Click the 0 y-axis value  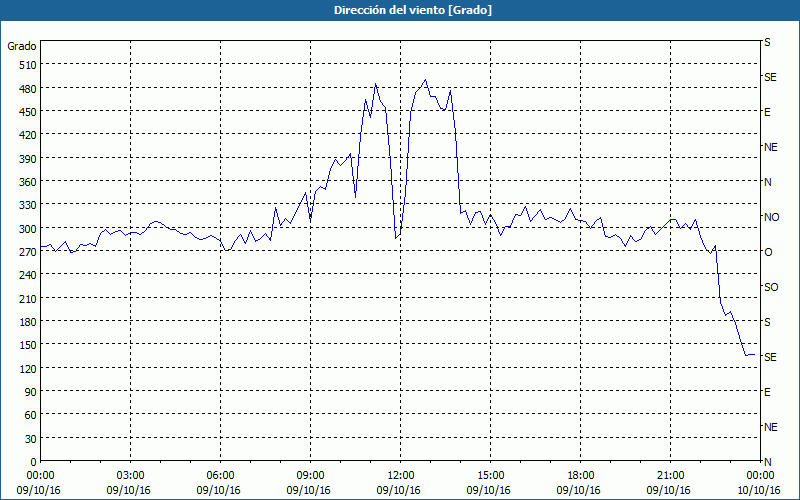click(34, 462)
